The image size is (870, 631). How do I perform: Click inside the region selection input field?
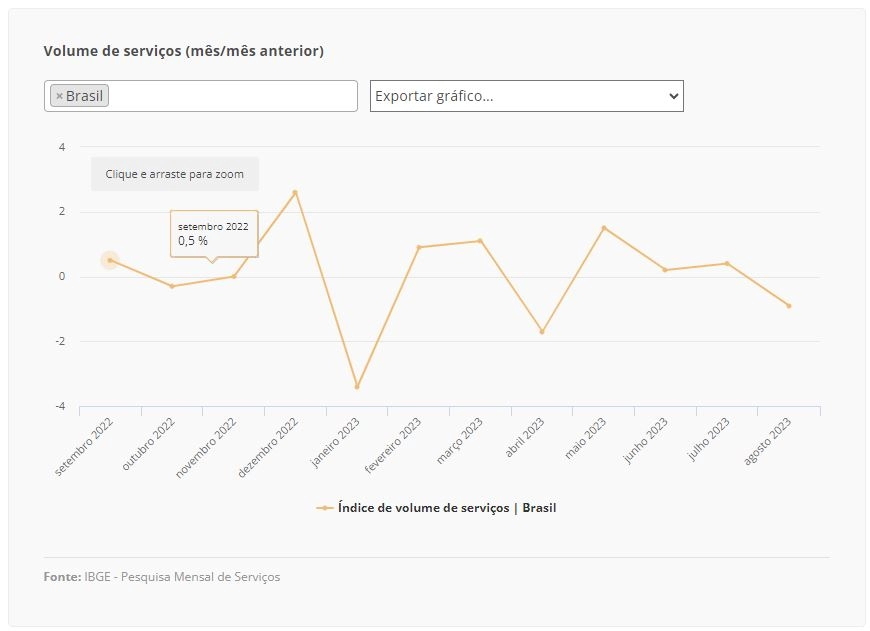233,96
